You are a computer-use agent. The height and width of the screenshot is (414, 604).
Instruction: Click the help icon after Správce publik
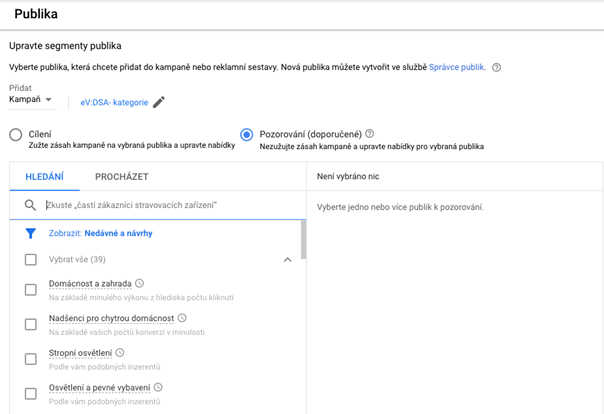[497, 67]
